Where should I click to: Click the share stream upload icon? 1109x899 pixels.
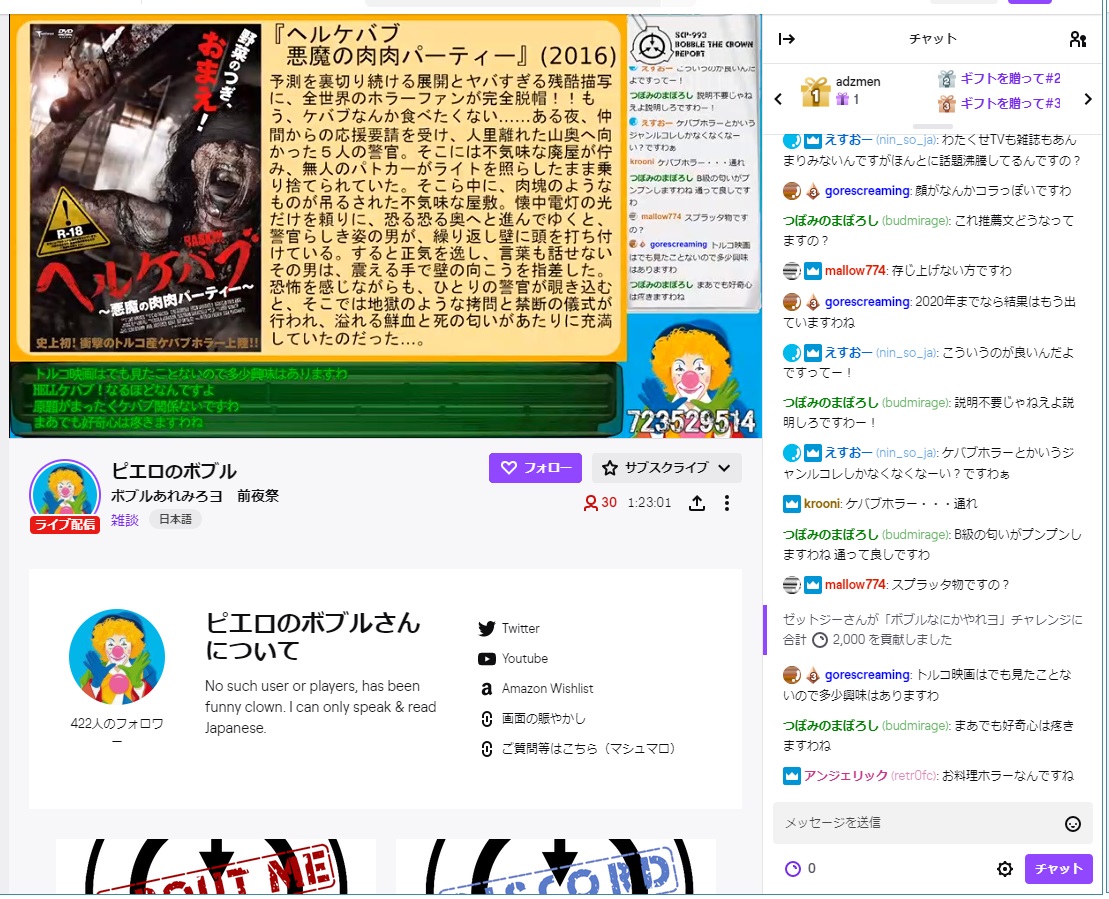click(698, 503)
